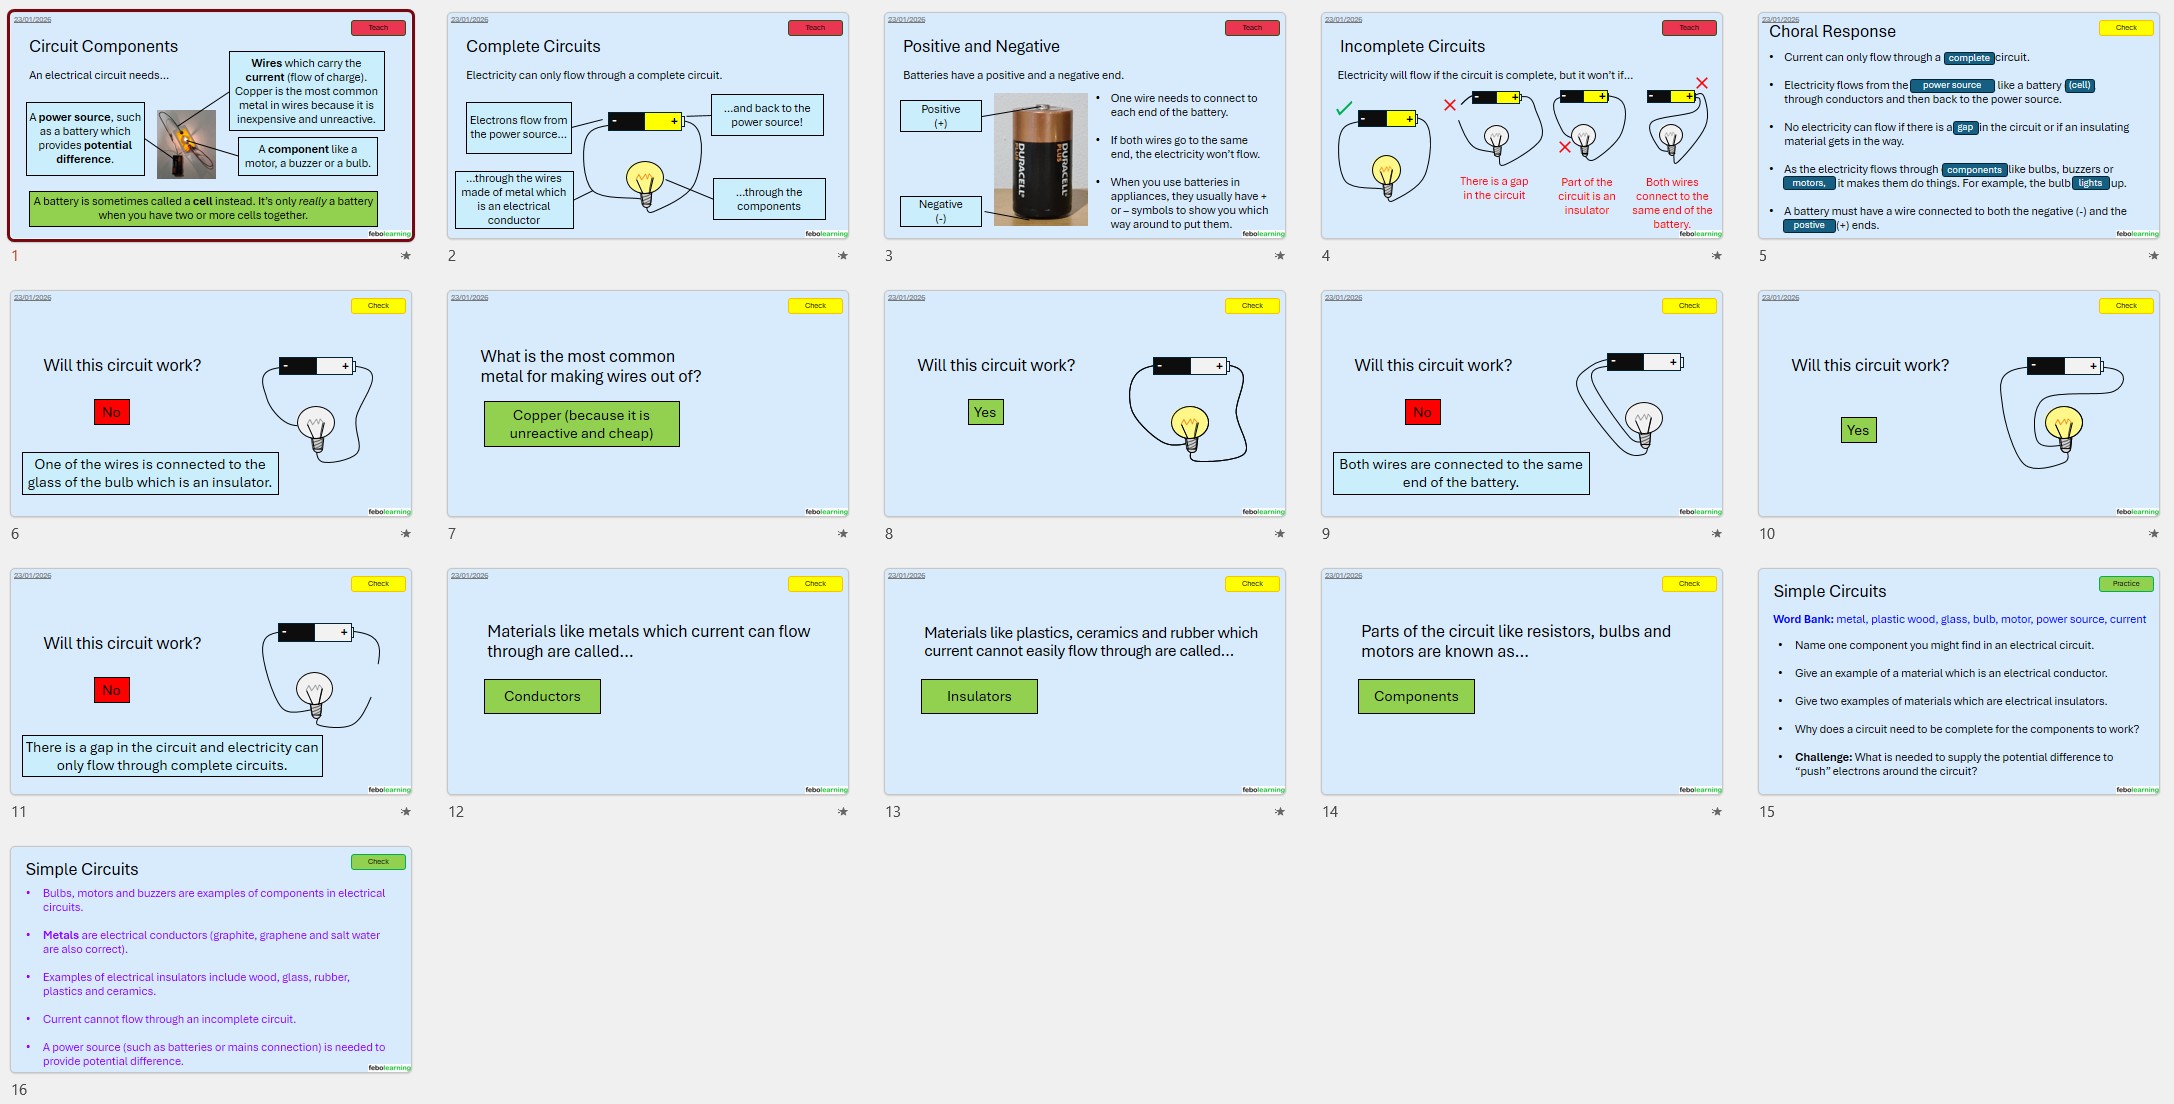Select slide 7 about most common wire metal

(648, 404)
